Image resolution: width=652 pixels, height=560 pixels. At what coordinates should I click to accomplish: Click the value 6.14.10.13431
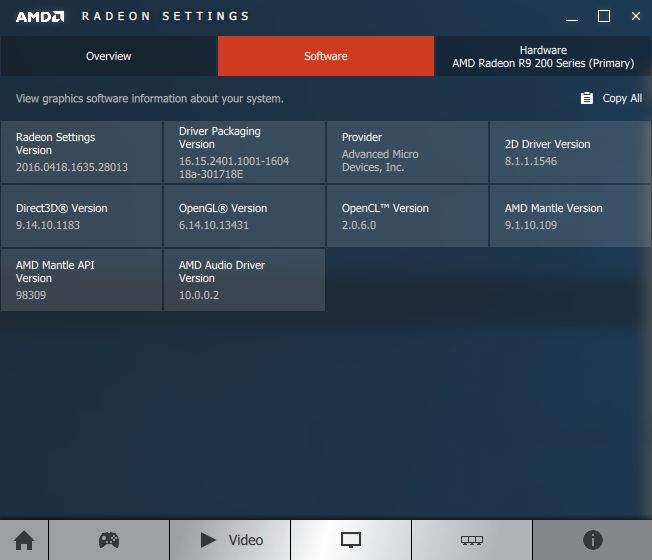pos(213,225)
